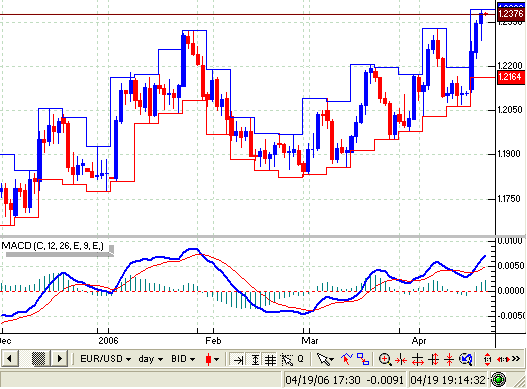Click the 1.2200 price axis label
Viewport: 527px width, 389px height.
click(510, 65)
